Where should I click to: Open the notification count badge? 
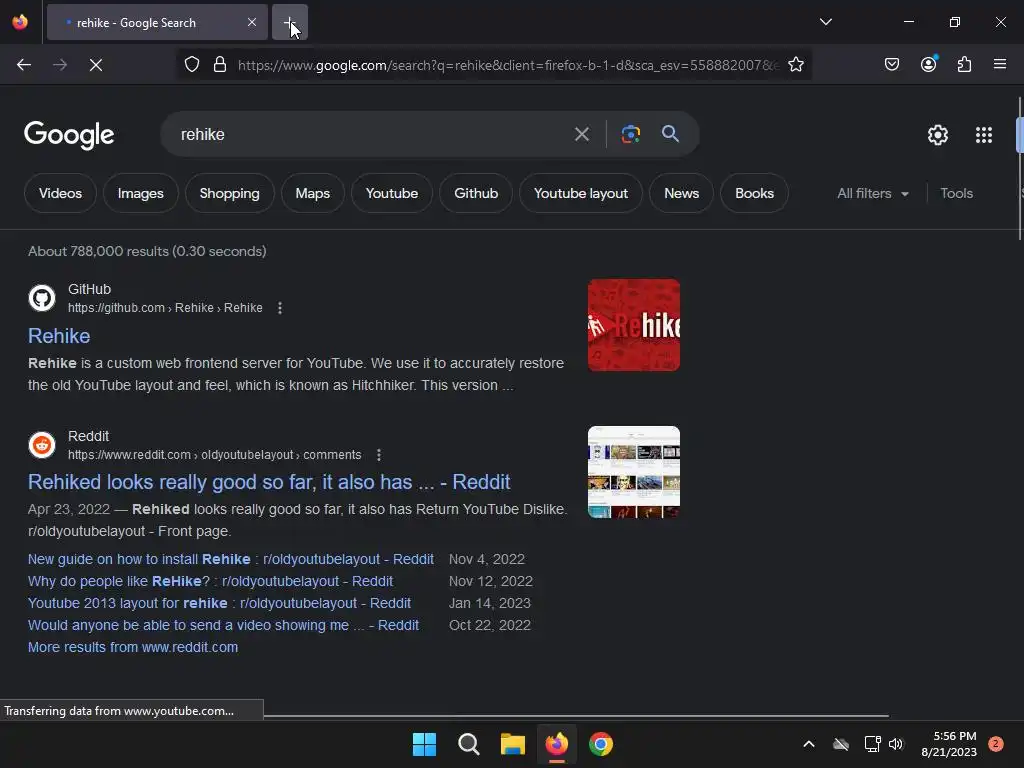click(x=995, y=744)
